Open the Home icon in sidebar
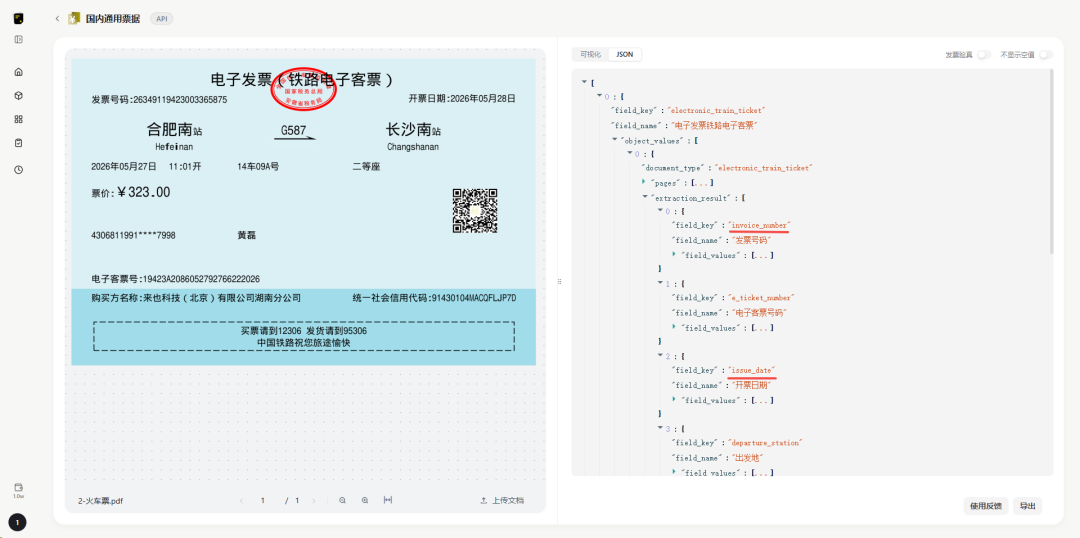 (x=19, y=72)
